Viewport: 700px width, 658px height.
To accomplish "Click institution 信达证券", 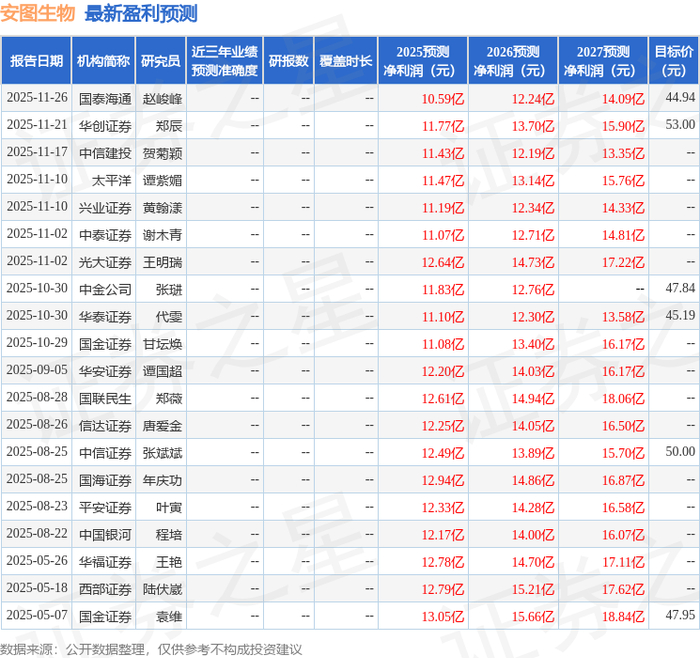I will tap(105, 425).
